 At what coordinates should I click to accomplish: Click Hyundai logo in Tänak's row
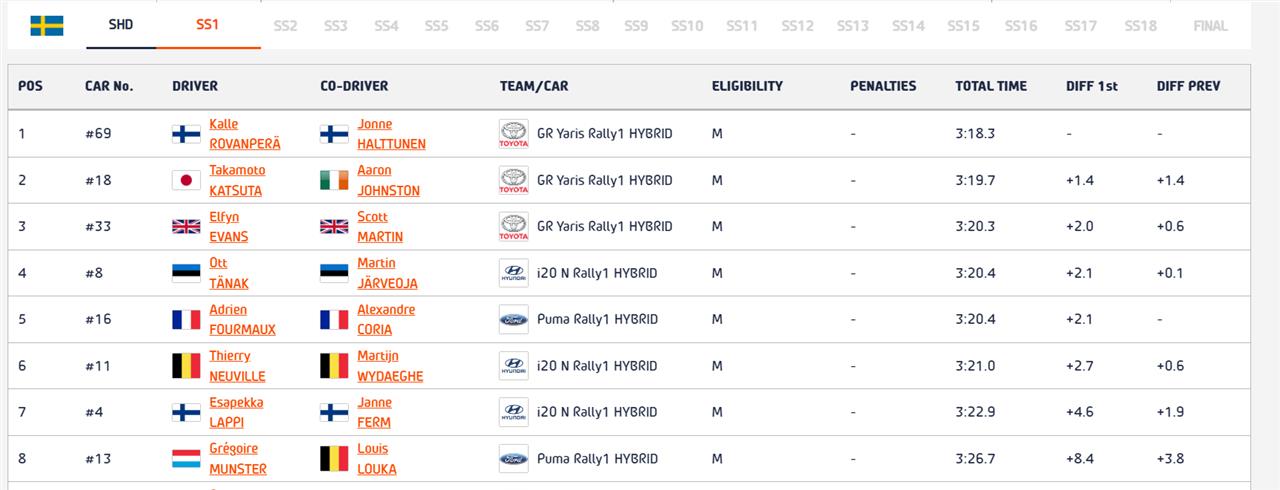click(x=513, y=273)
